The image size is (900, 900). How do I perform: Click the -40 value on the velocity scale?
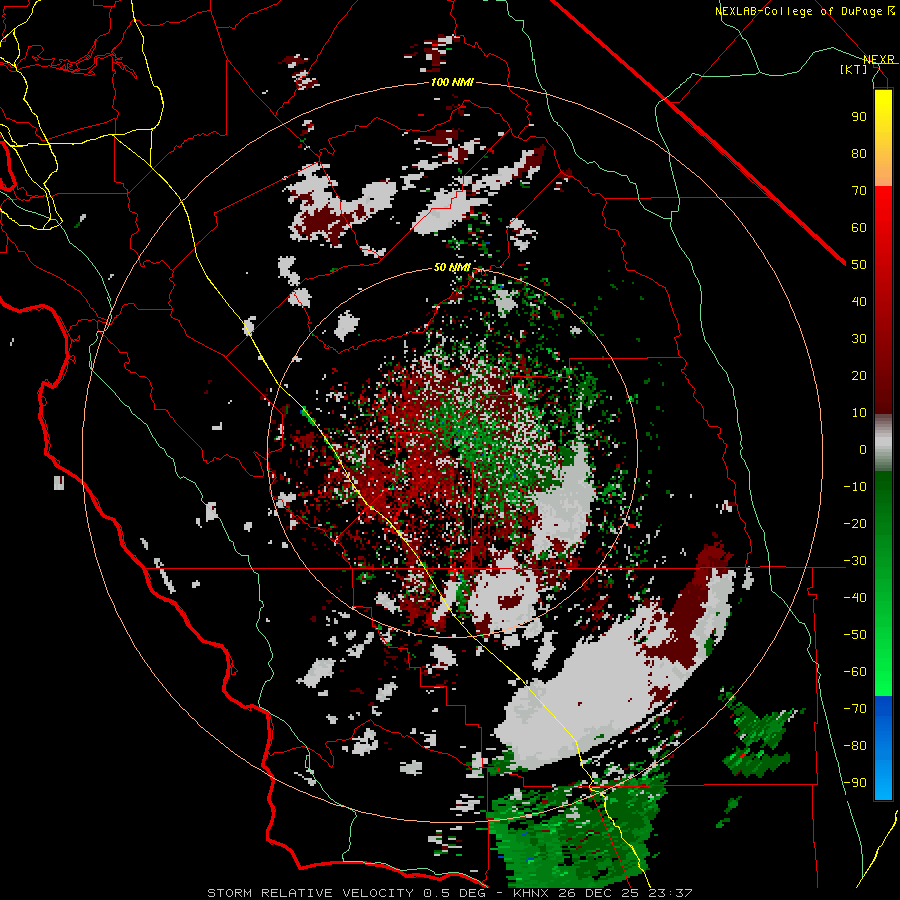click(x=855, y=598)
